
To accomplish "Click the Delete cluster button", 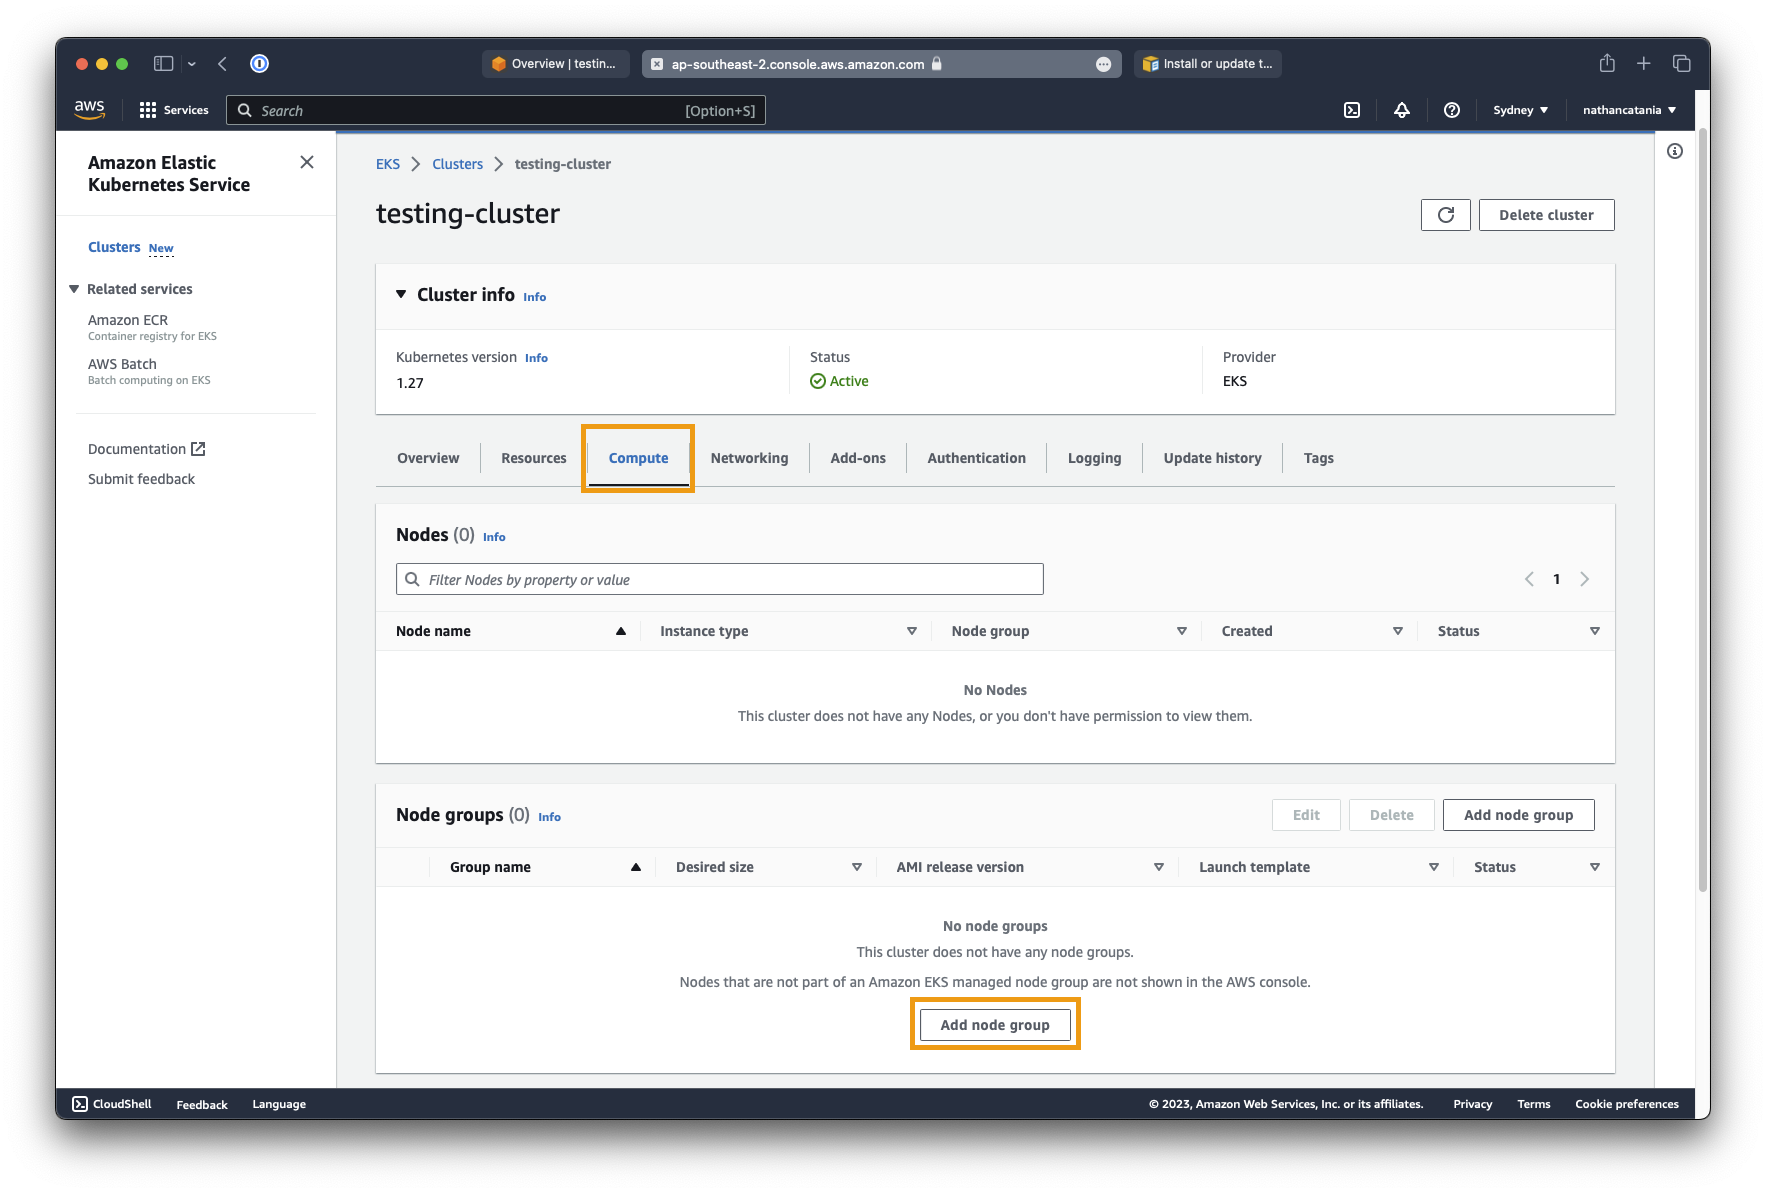I will click(1546, 215).
